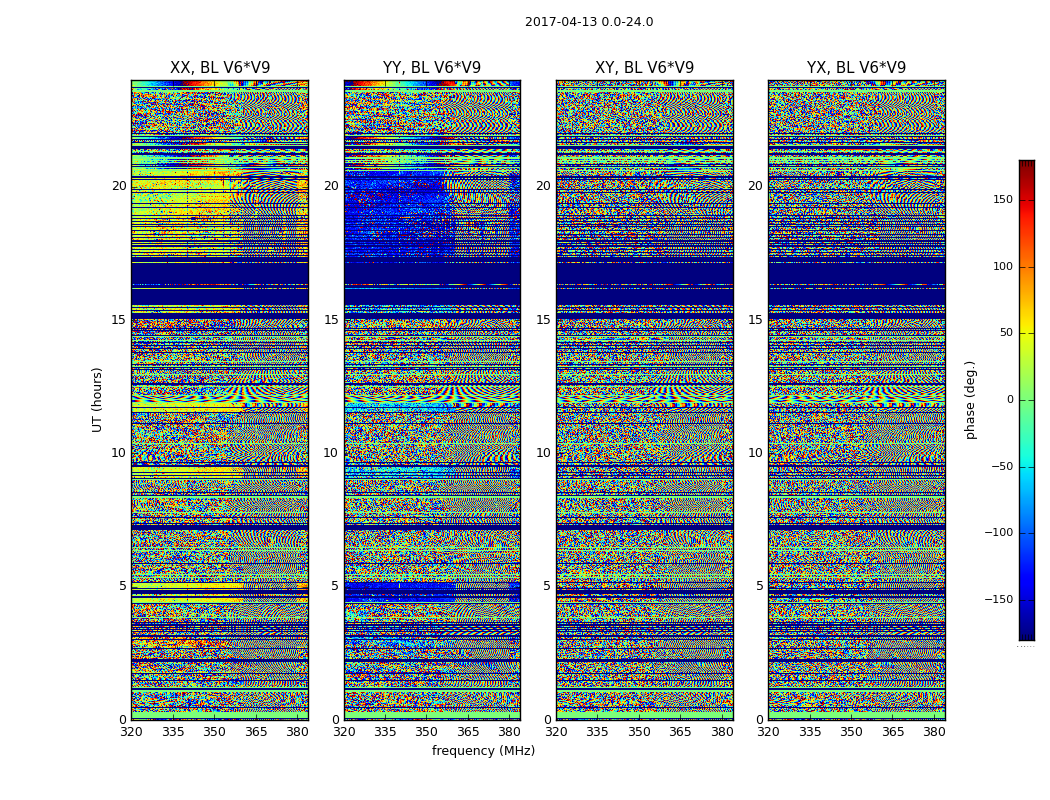This screenshot has width=1050, height=800.
Task: Click the figure title '2017-04-13 0.0-24.0'
Action: [x=589, y=22]
